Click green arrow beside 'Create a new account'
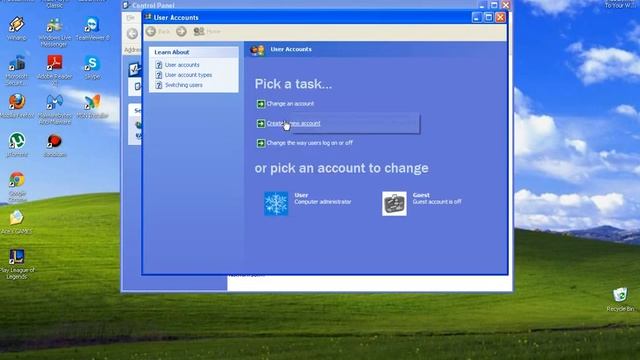The width and height of the screenshot is (640, 360). click(261, 123)
